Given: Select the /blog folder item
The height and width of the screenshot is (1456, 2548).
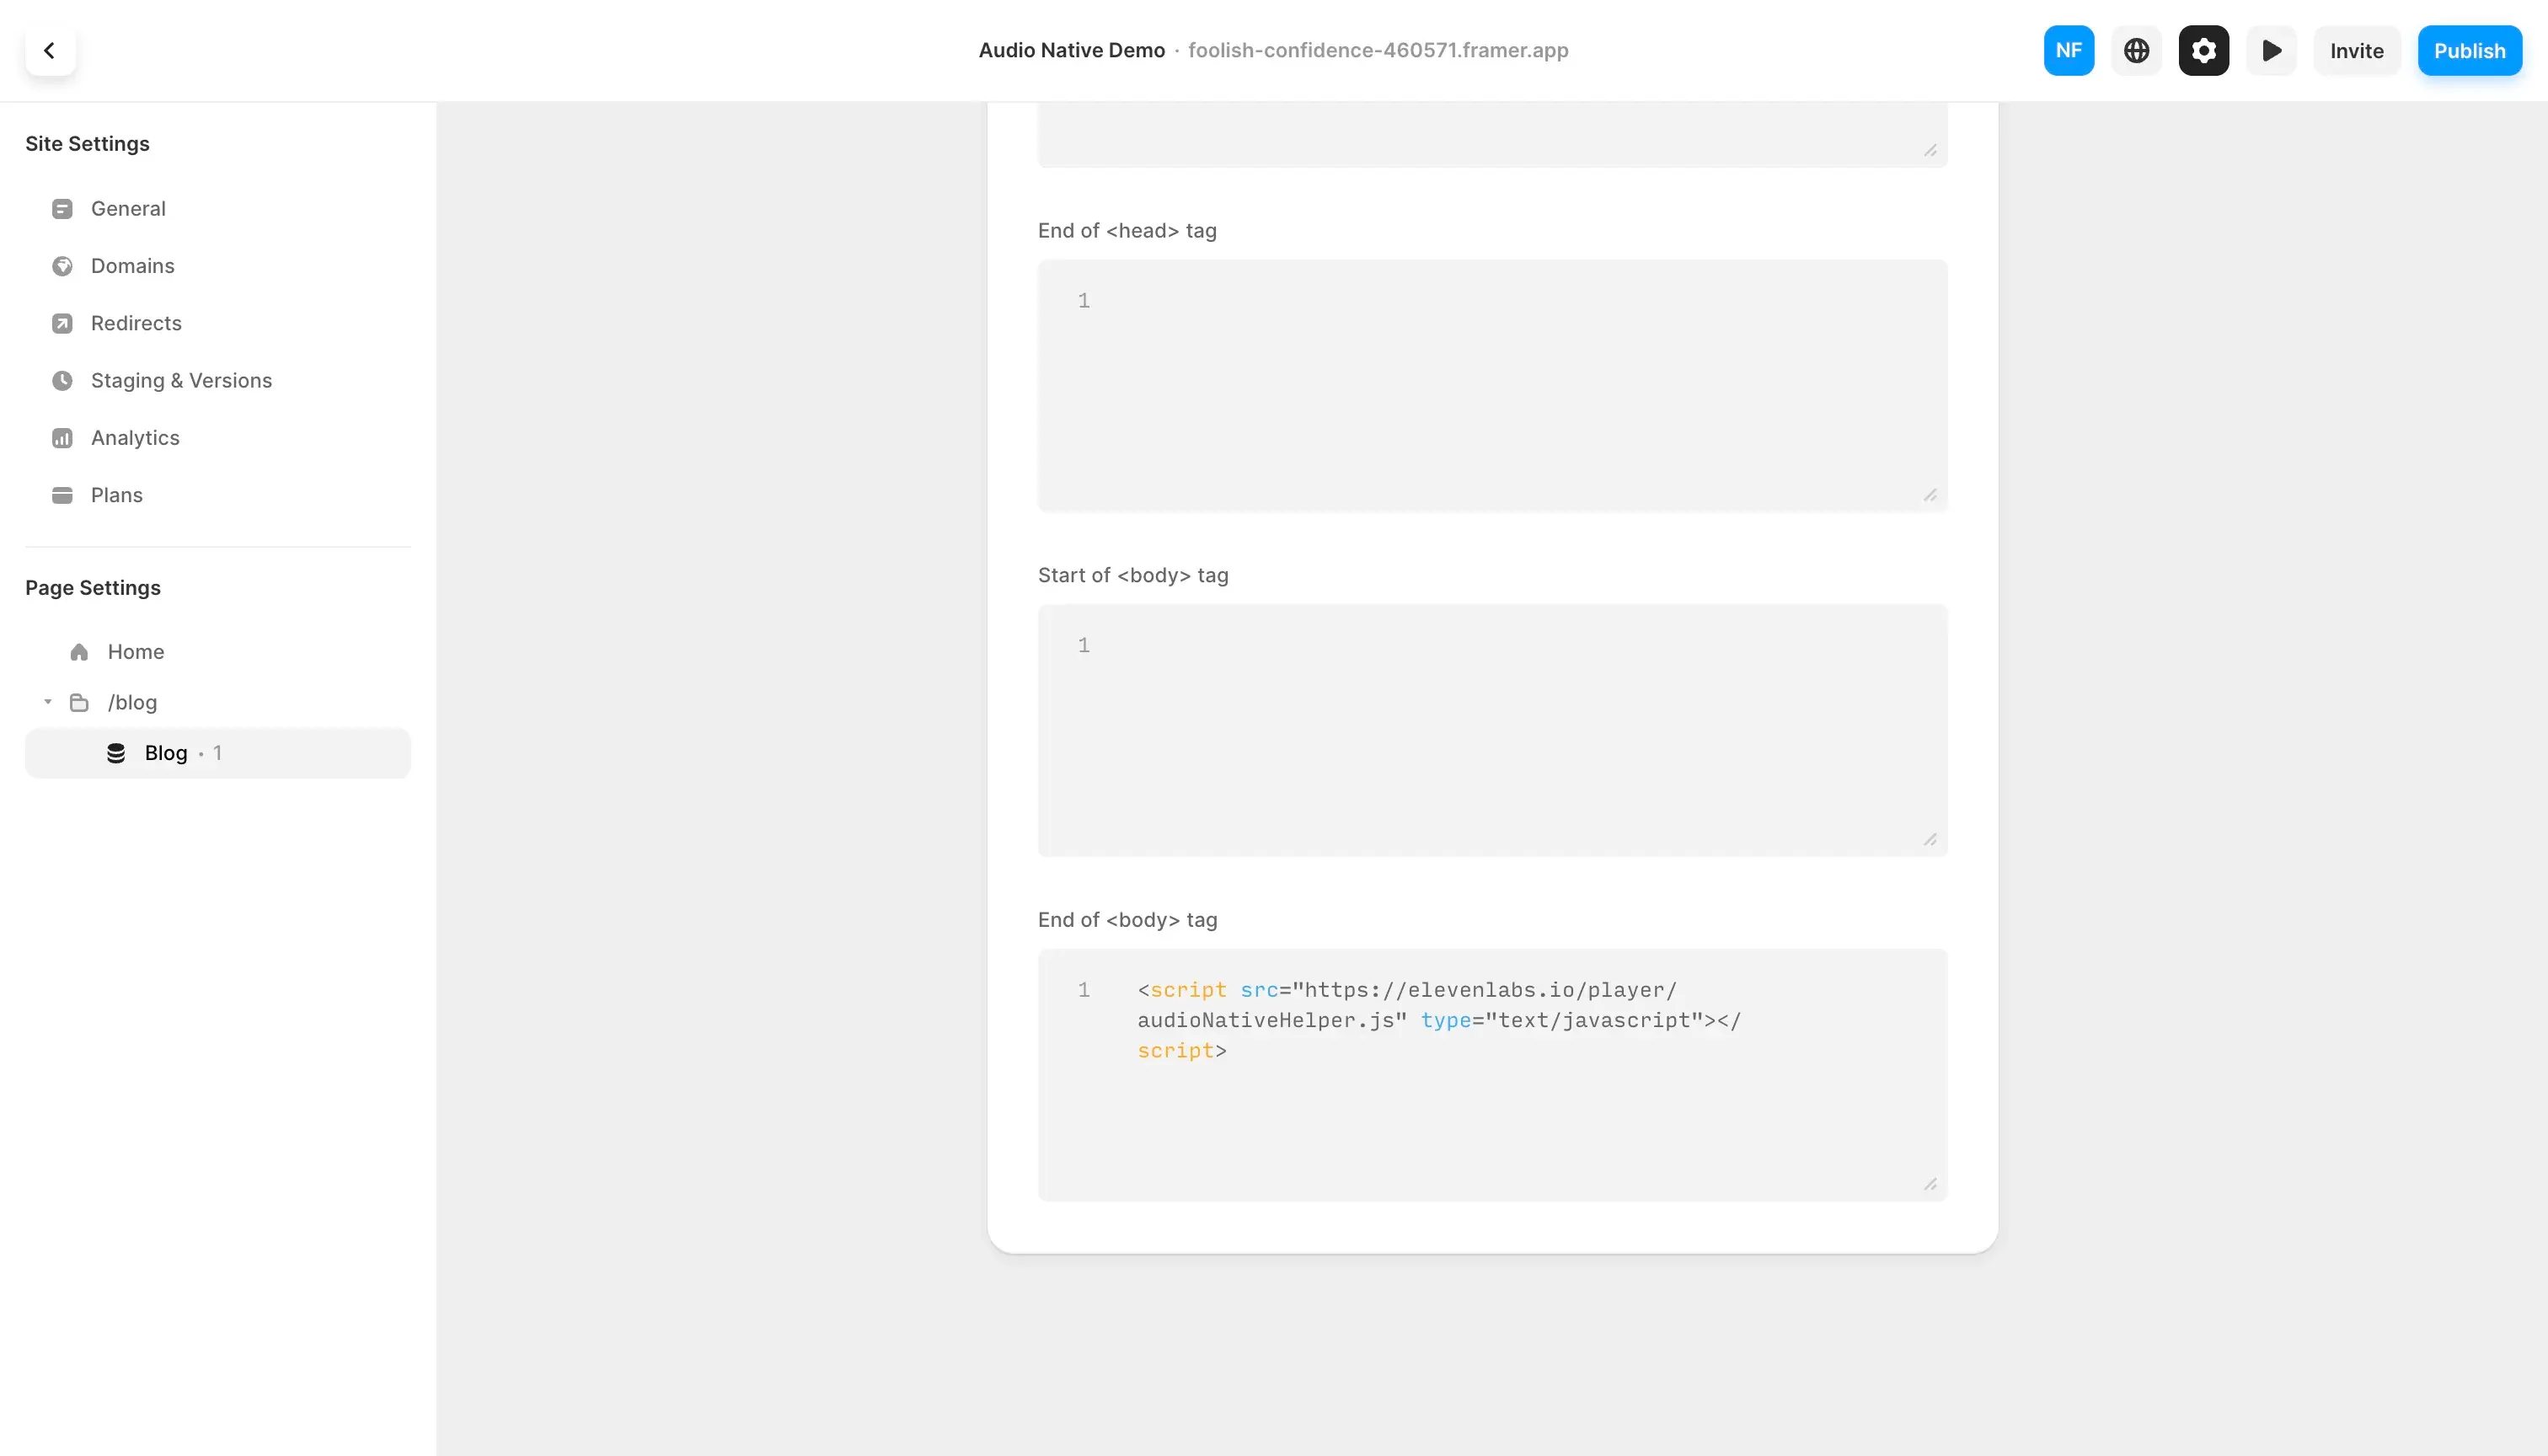Looking at the screenshot, I should tap(132, 702).
